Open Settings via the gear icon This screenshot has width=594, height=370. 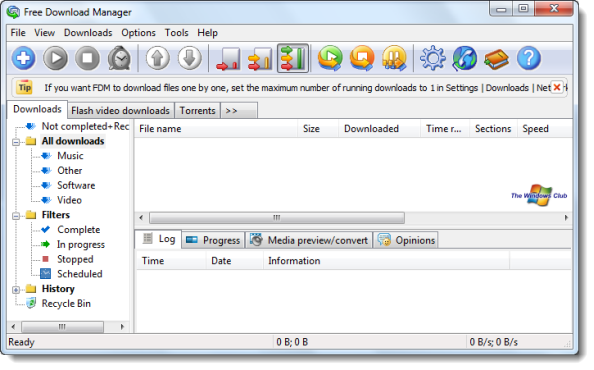433,59
